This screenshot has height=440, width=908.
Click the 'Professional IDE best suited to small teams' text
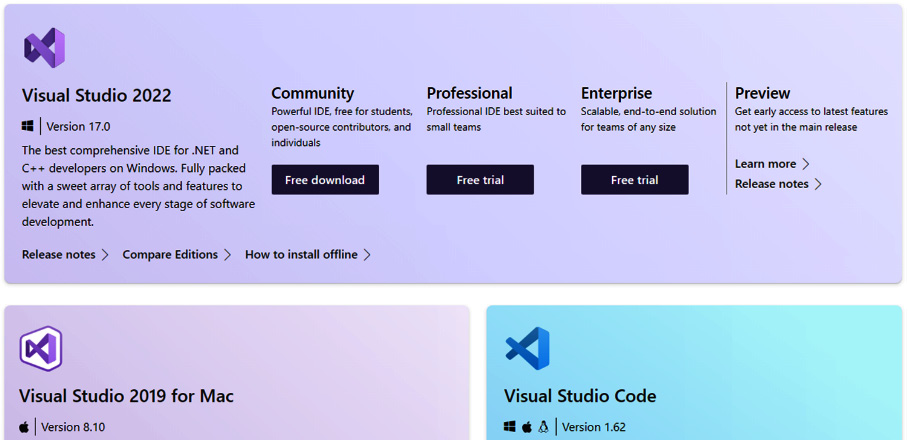coord(496,119)
